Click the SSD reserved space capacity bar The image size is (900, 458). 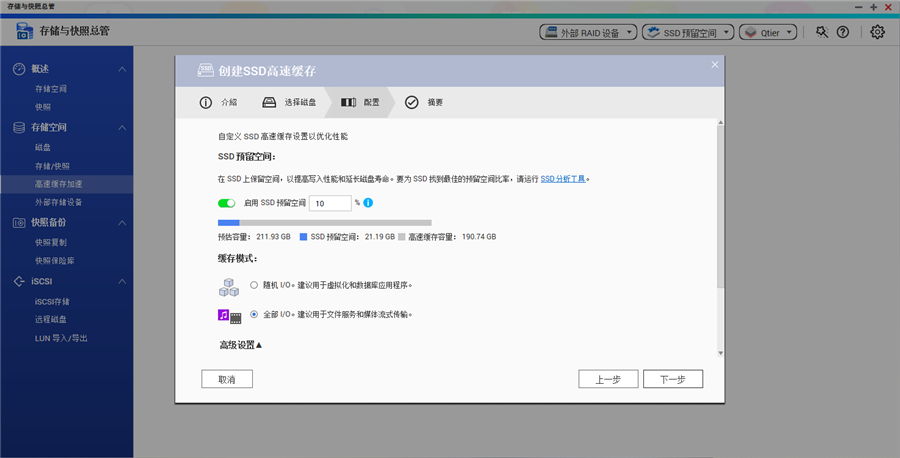[324, 223]
